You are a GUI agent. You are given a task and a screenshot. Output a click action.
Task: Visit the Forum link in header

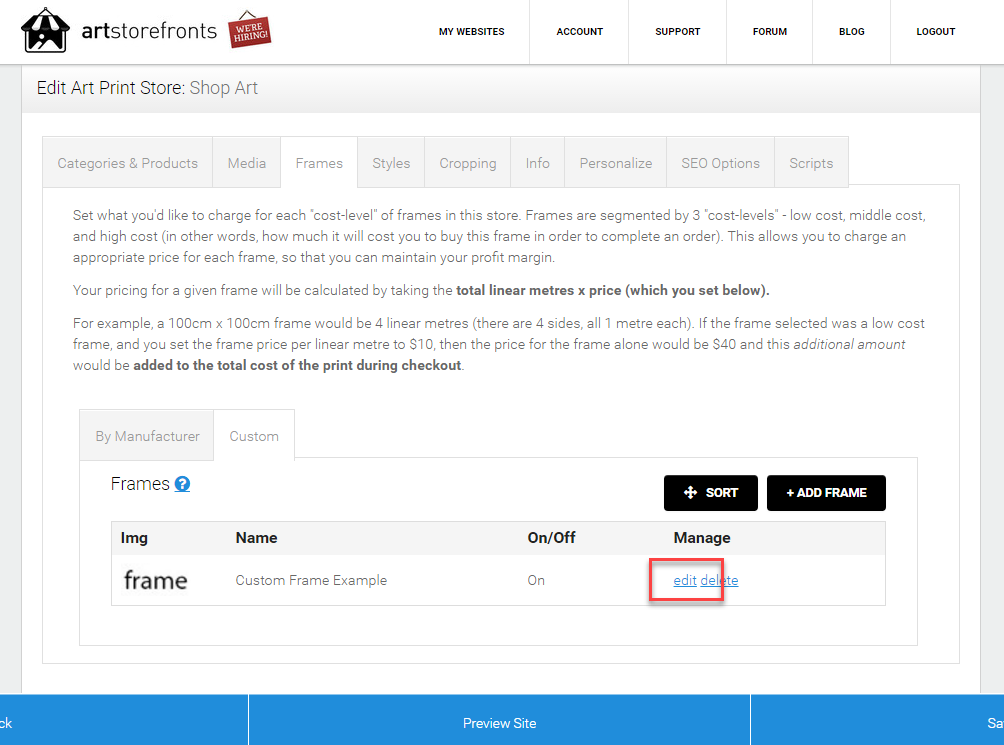tap(770, 31)
